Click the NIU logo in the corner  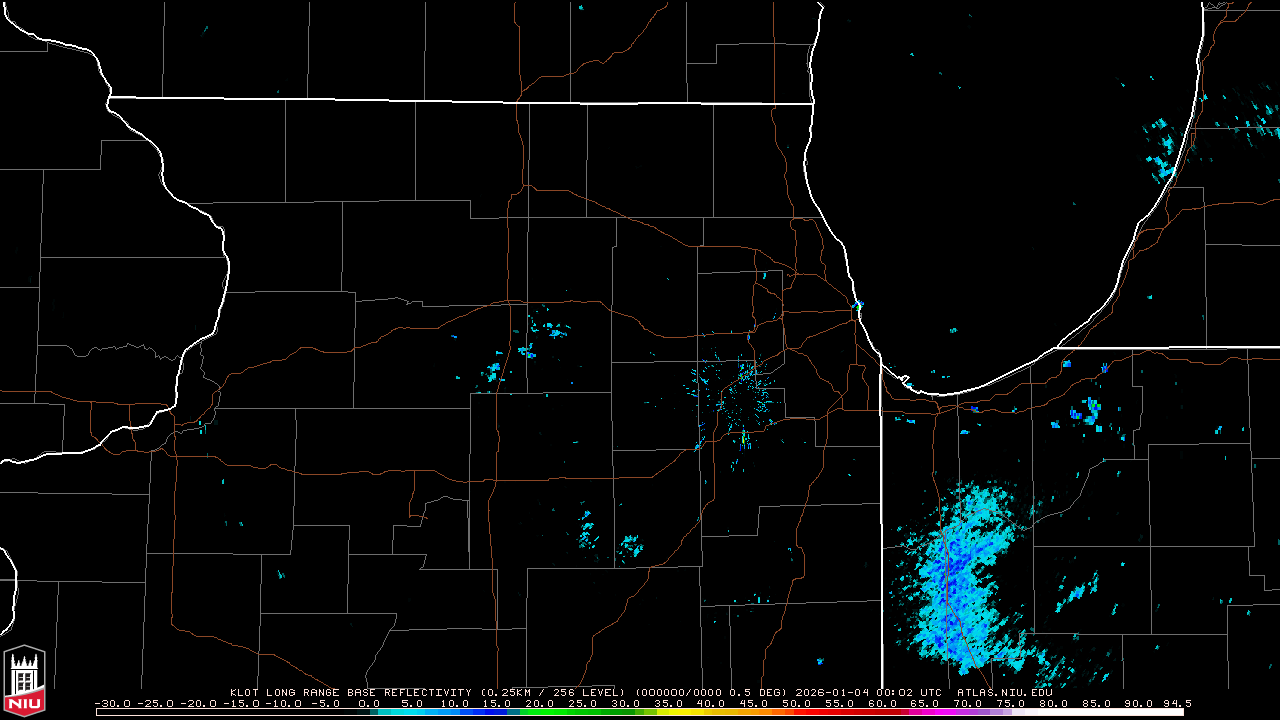[24, 679]
